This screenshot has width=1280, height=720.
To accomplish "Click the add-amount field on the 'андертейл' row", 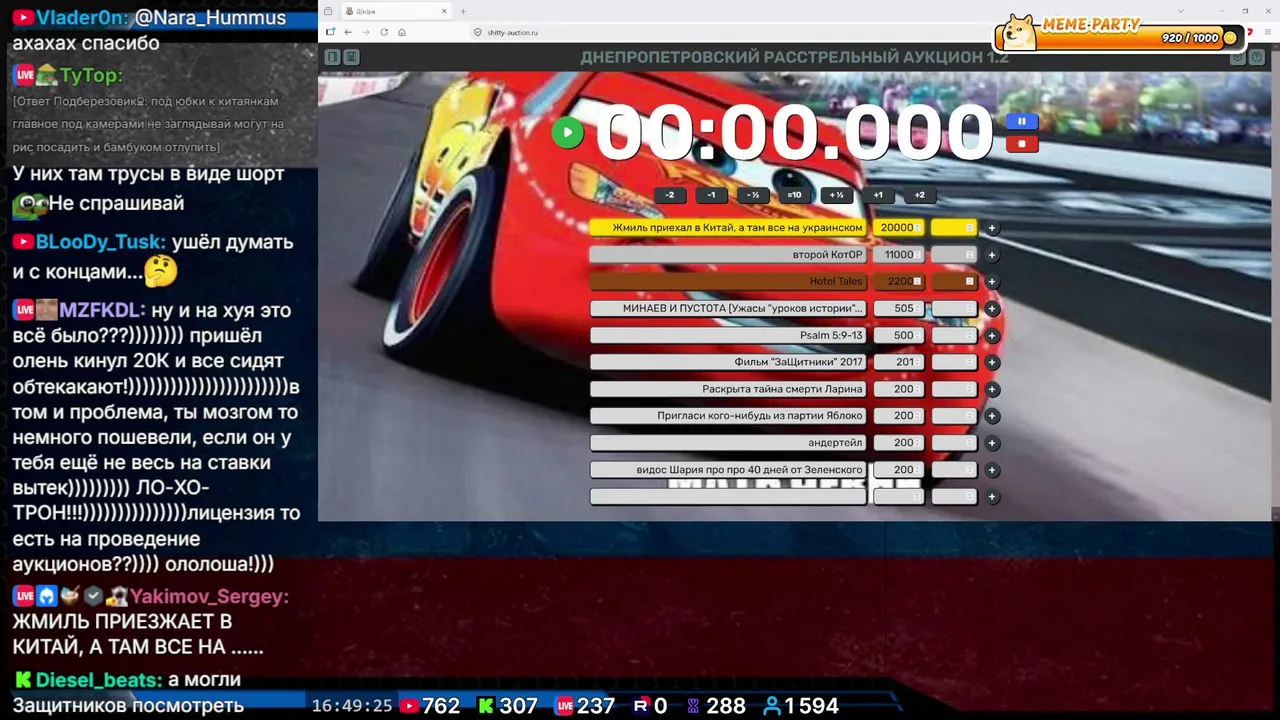I will (954, 443).
